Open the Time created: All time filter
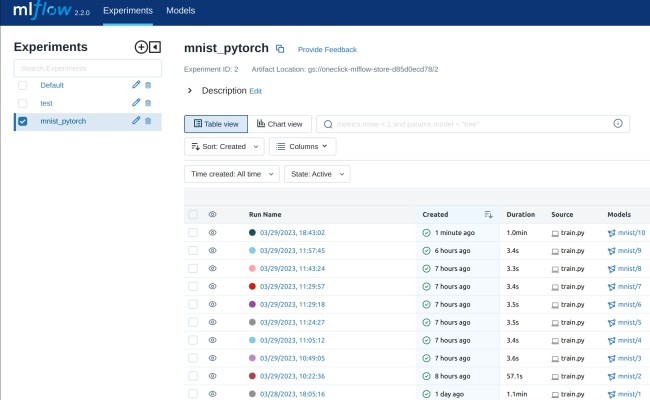 (x=232, y=174)
